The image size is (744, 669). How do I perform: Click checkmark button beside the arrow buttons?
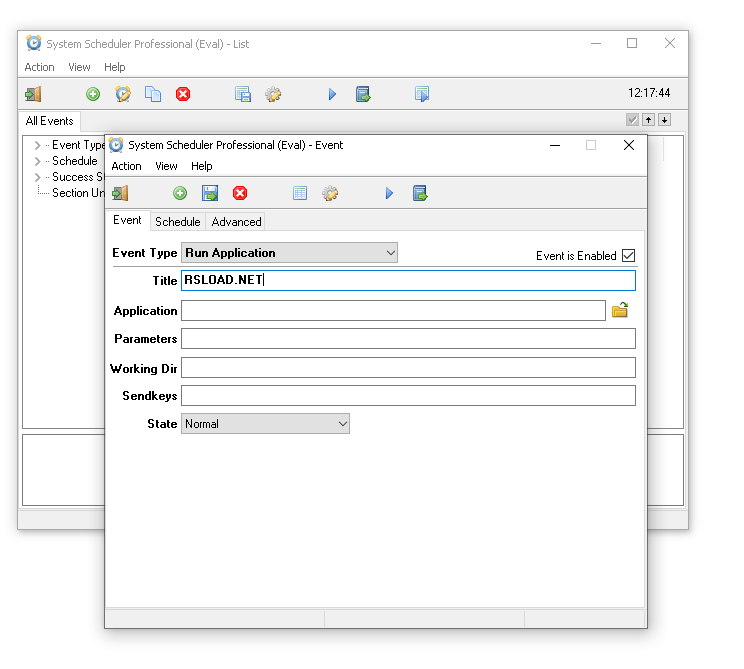(632, 120)
